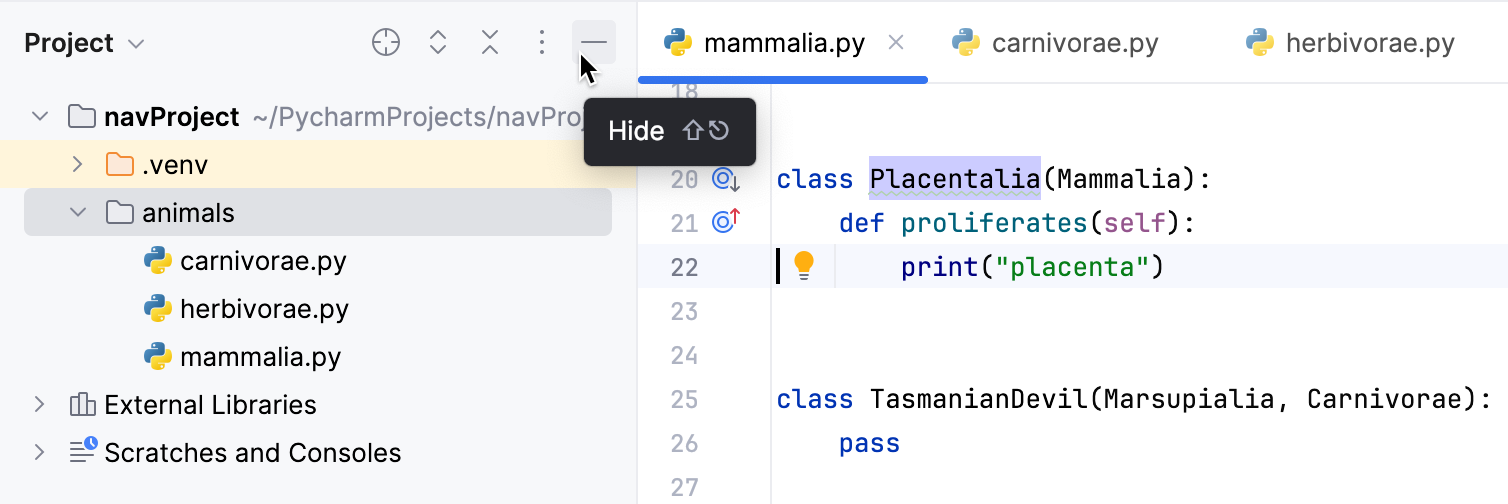Screen dimensions: 1508x504
Task: Select mammalia.py in the project tree
Action: (260, 357)
